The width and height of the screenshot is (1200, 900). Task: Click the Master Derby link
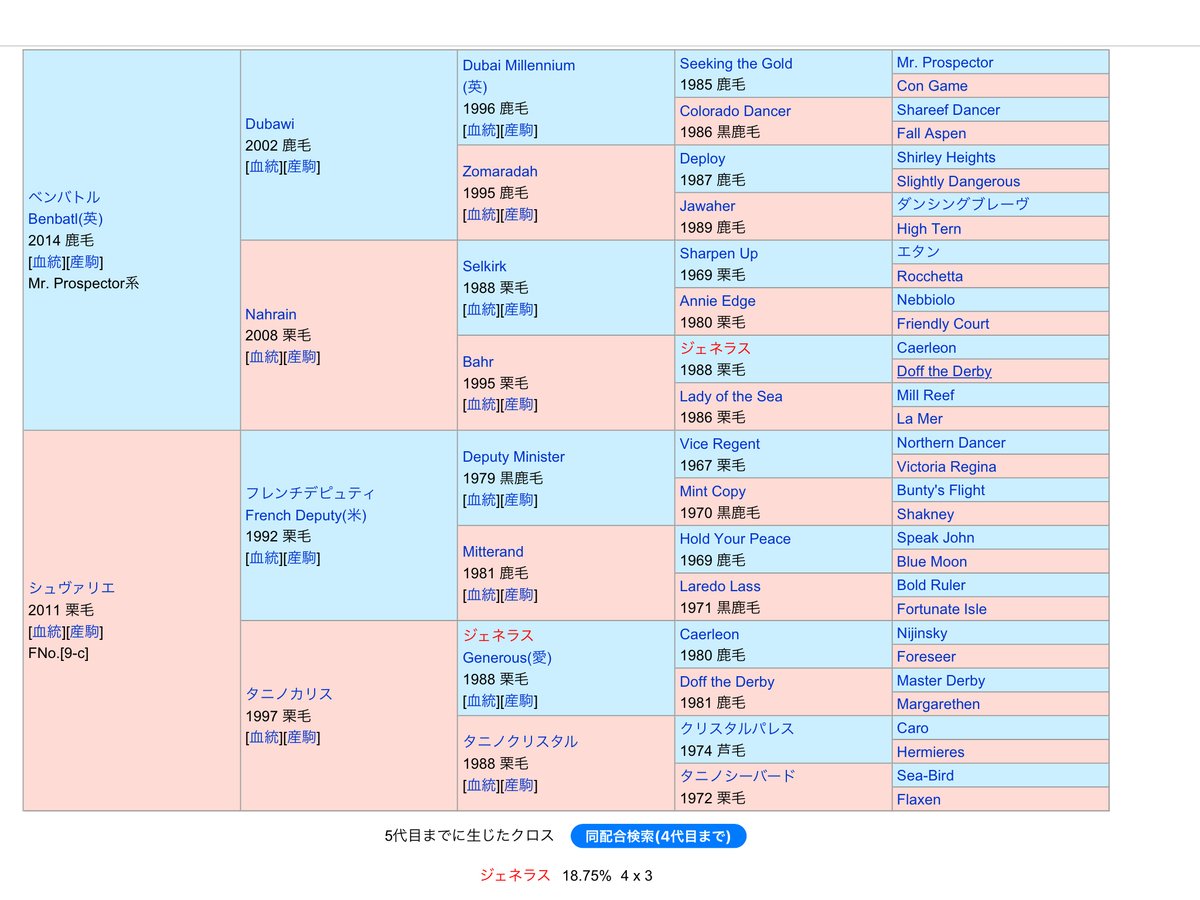point(941,681)
